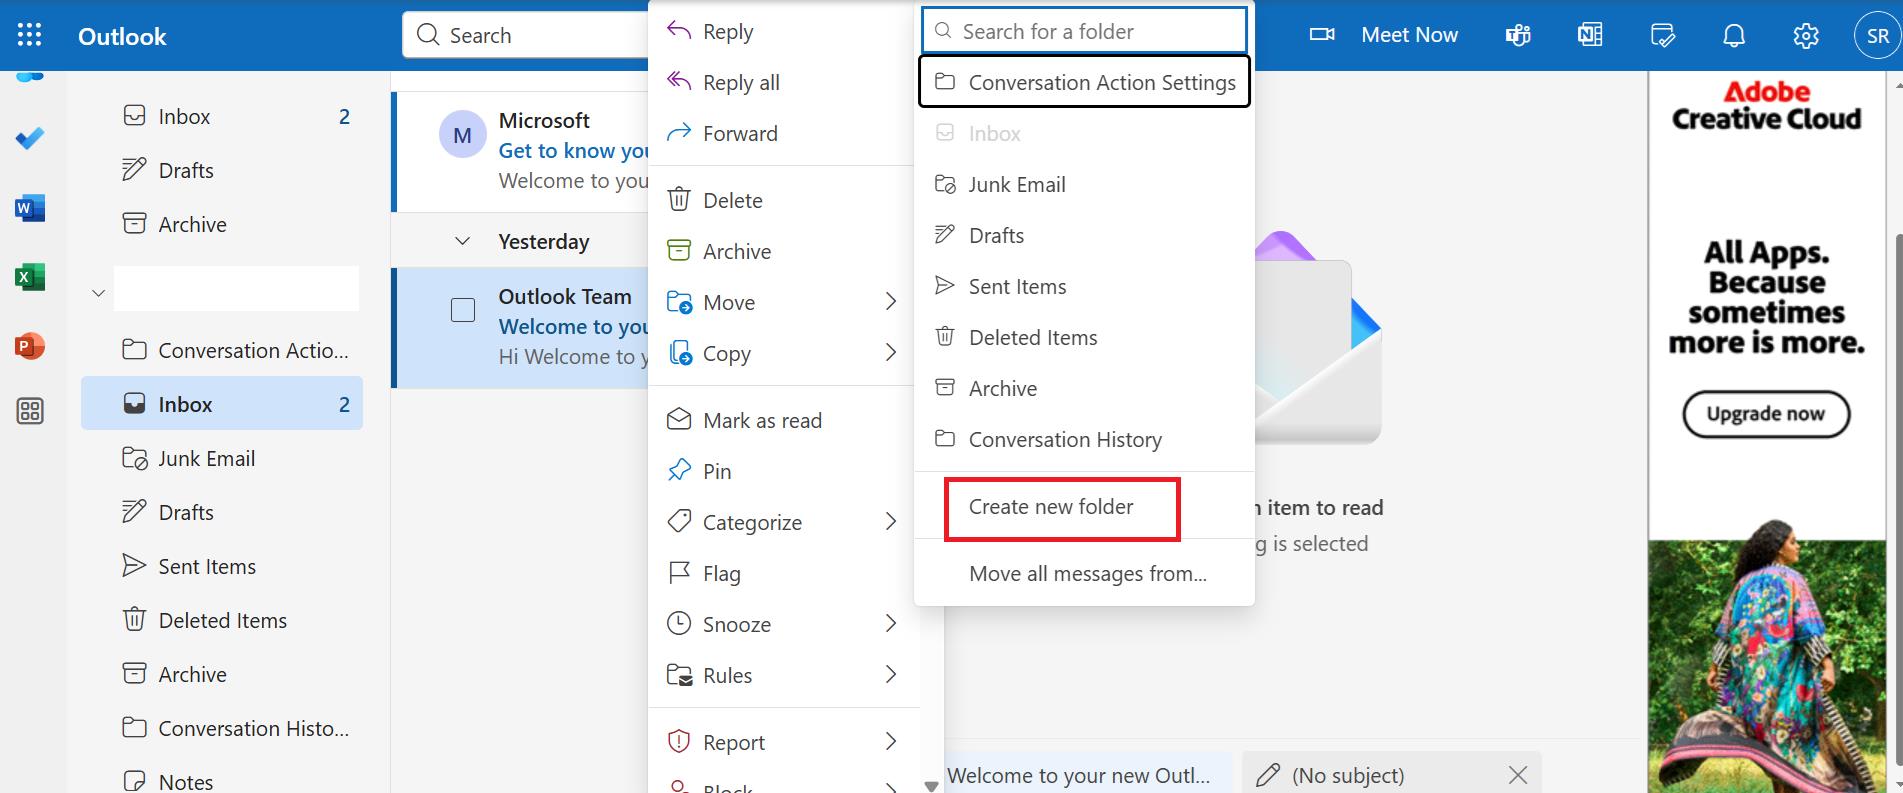The image size is (1903, 793).
Task: Open Conversation Histo... folder in sidebar
Action: coord(222,728)
